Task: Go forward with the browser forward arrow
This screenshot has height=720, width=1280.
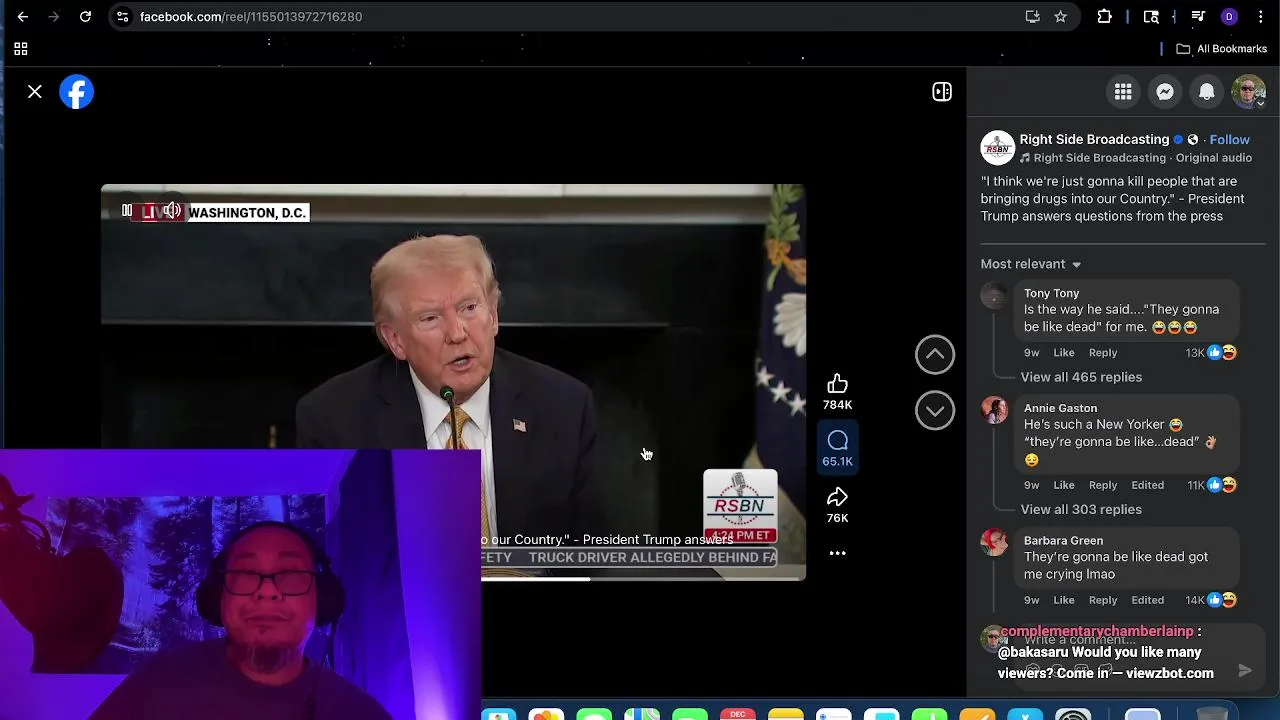Action: 55,16
